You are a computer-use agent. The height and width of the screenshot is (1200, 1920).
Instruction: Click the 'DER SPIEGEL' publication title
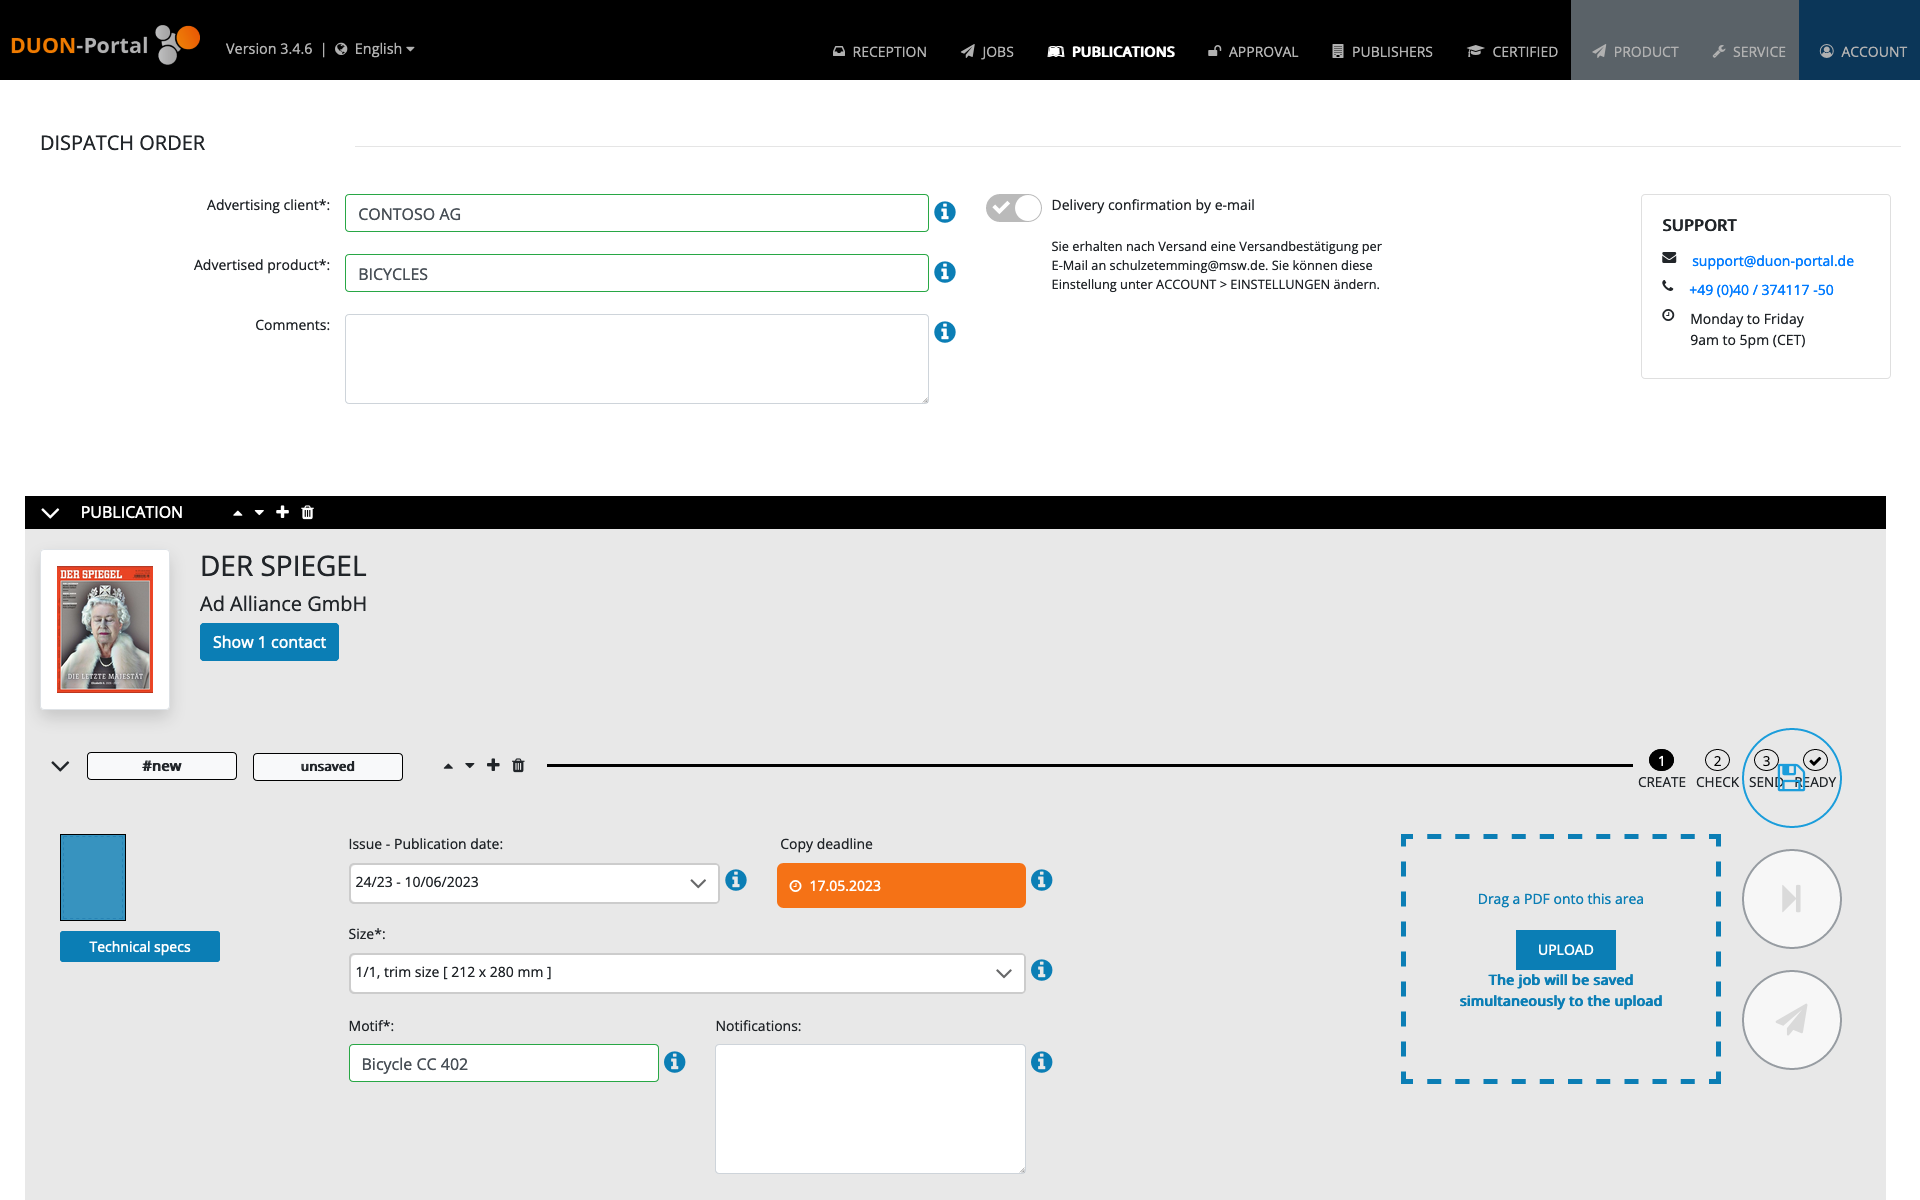(x=283, y=566)
